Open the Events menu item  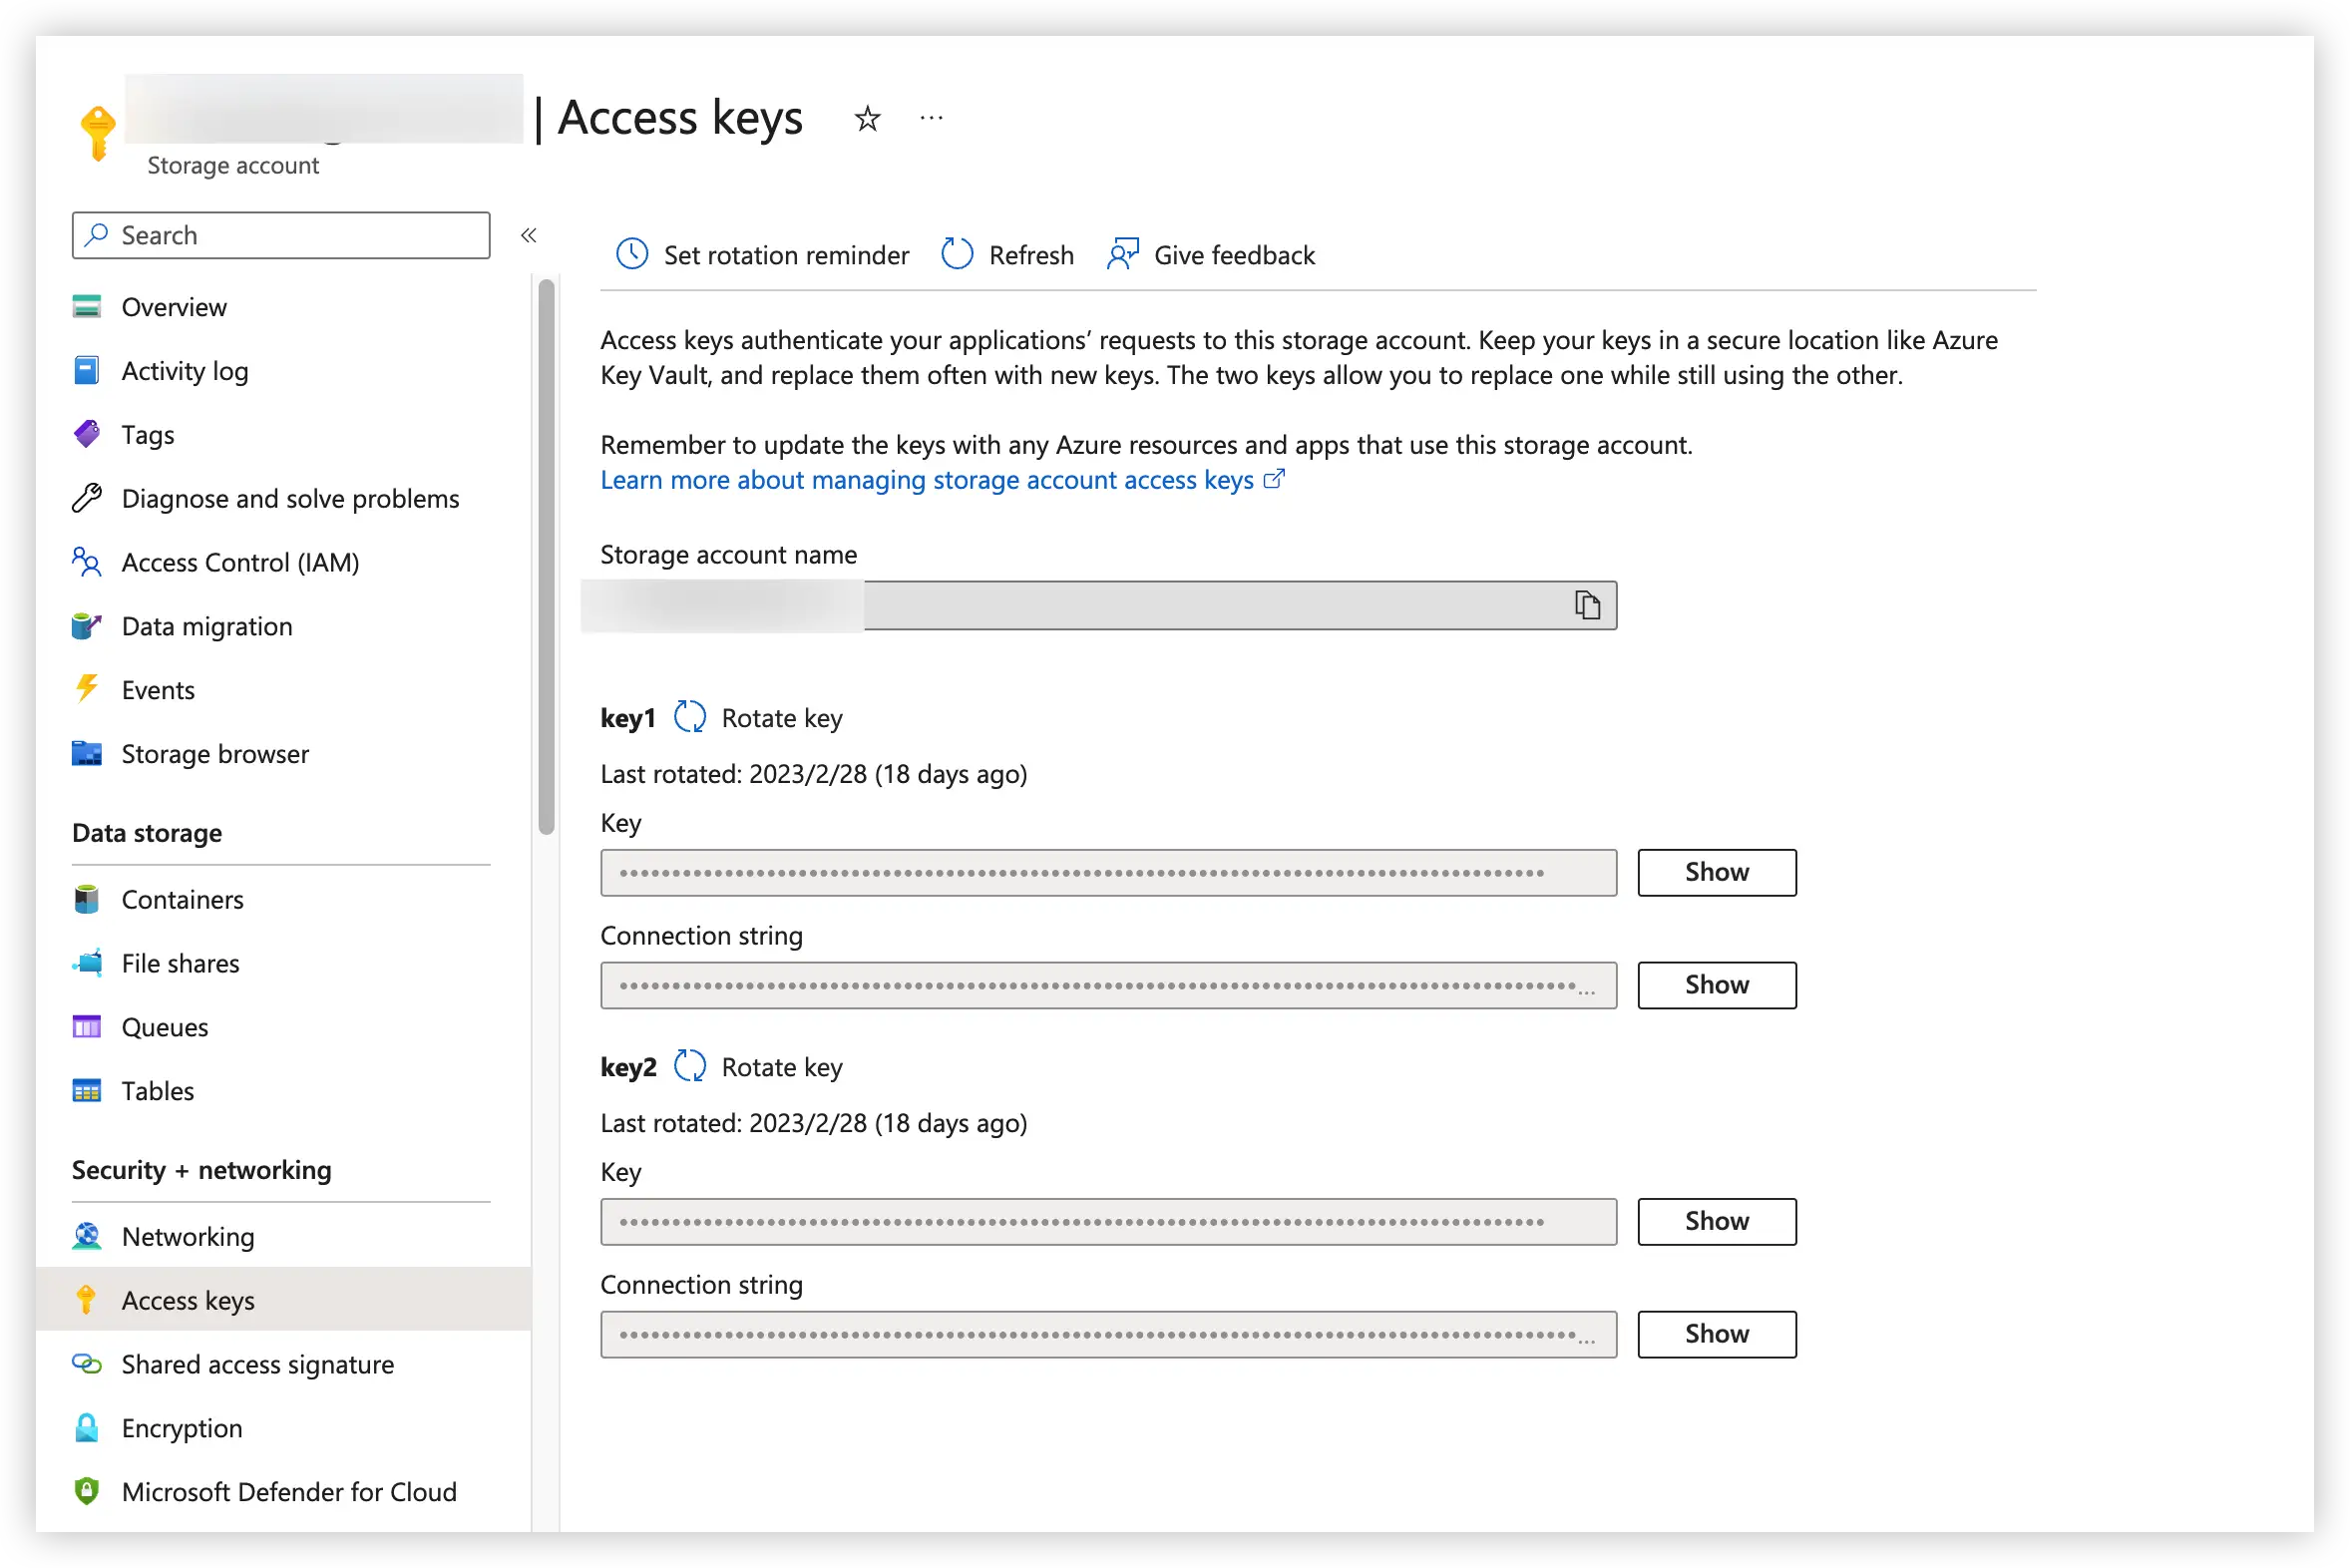pyautogui.click(x=158, y=690)
